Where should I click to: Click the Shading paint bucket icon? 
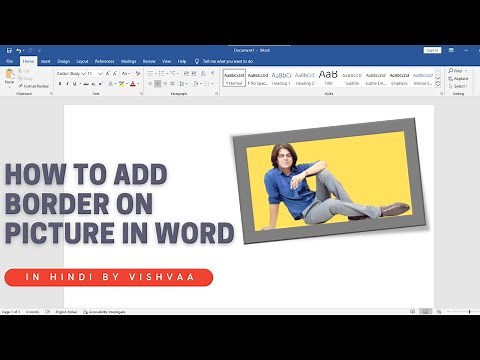tap(196, 84)
